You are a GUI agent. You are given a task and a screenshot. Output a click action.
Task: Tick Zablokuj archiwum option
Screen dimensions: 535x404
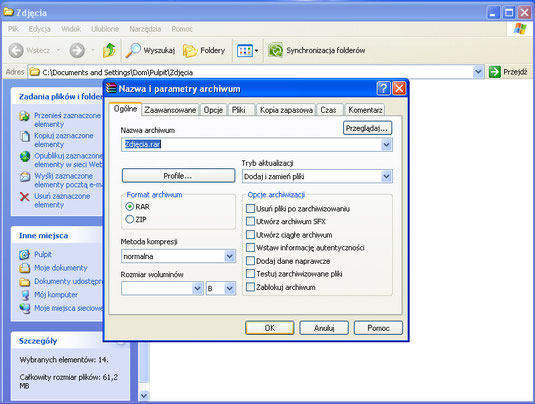[x=250, y=287]
